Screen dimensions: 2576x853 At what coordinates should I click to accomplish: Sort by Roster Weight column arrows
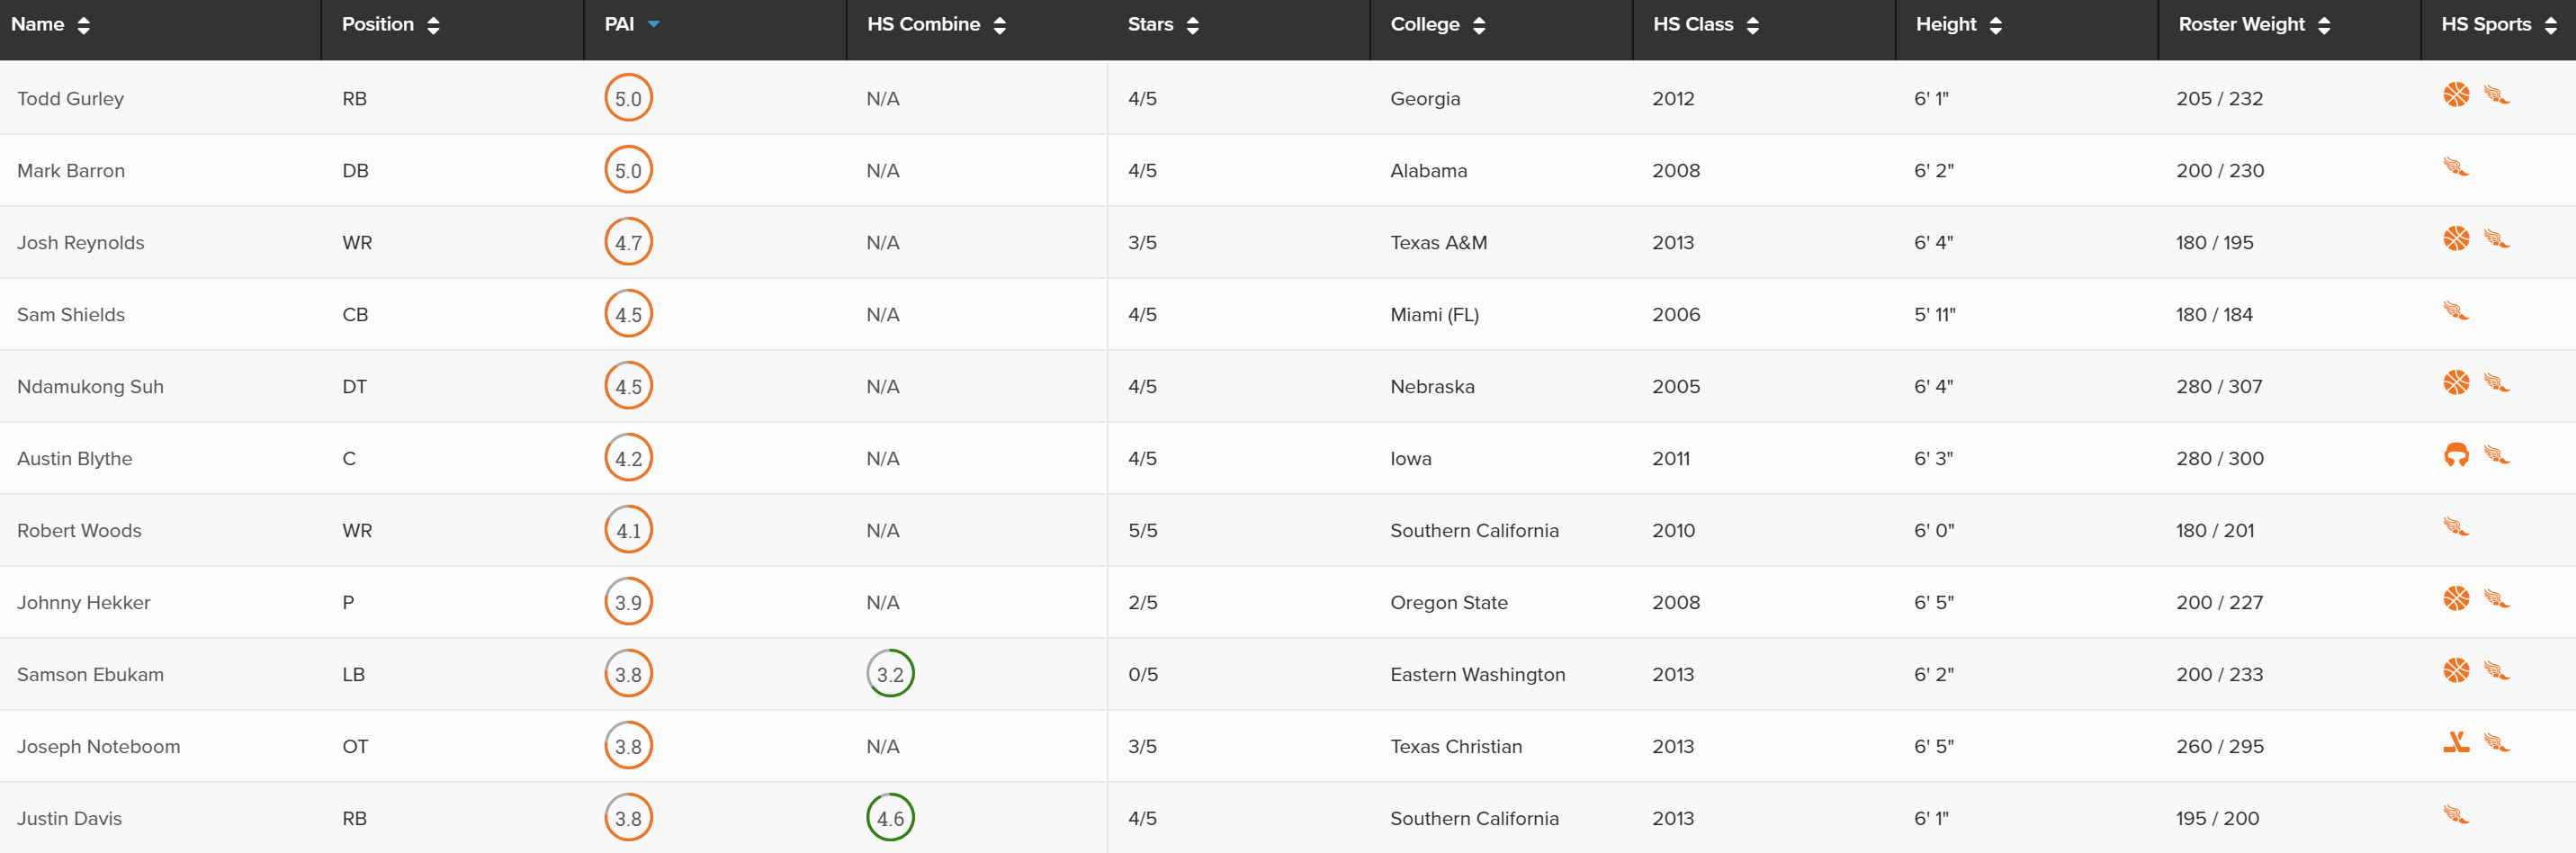[2324, 26]
